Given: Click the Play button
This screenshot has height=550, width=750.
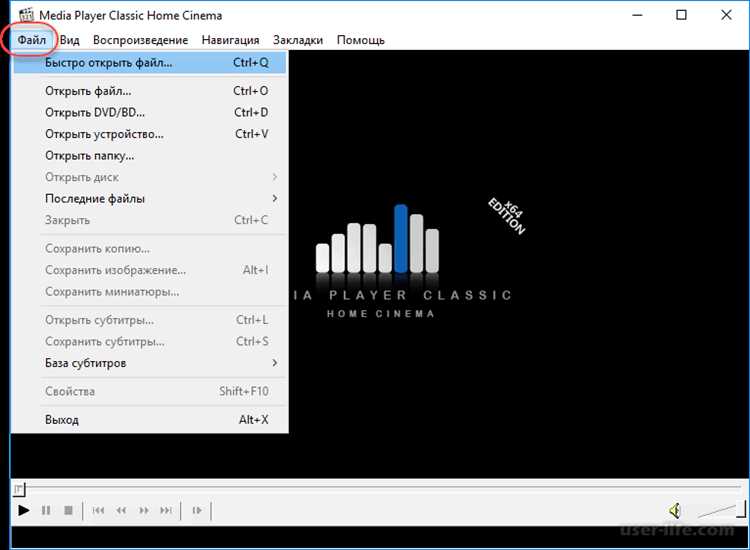Looking at the screenshot, I should point(23,510).
